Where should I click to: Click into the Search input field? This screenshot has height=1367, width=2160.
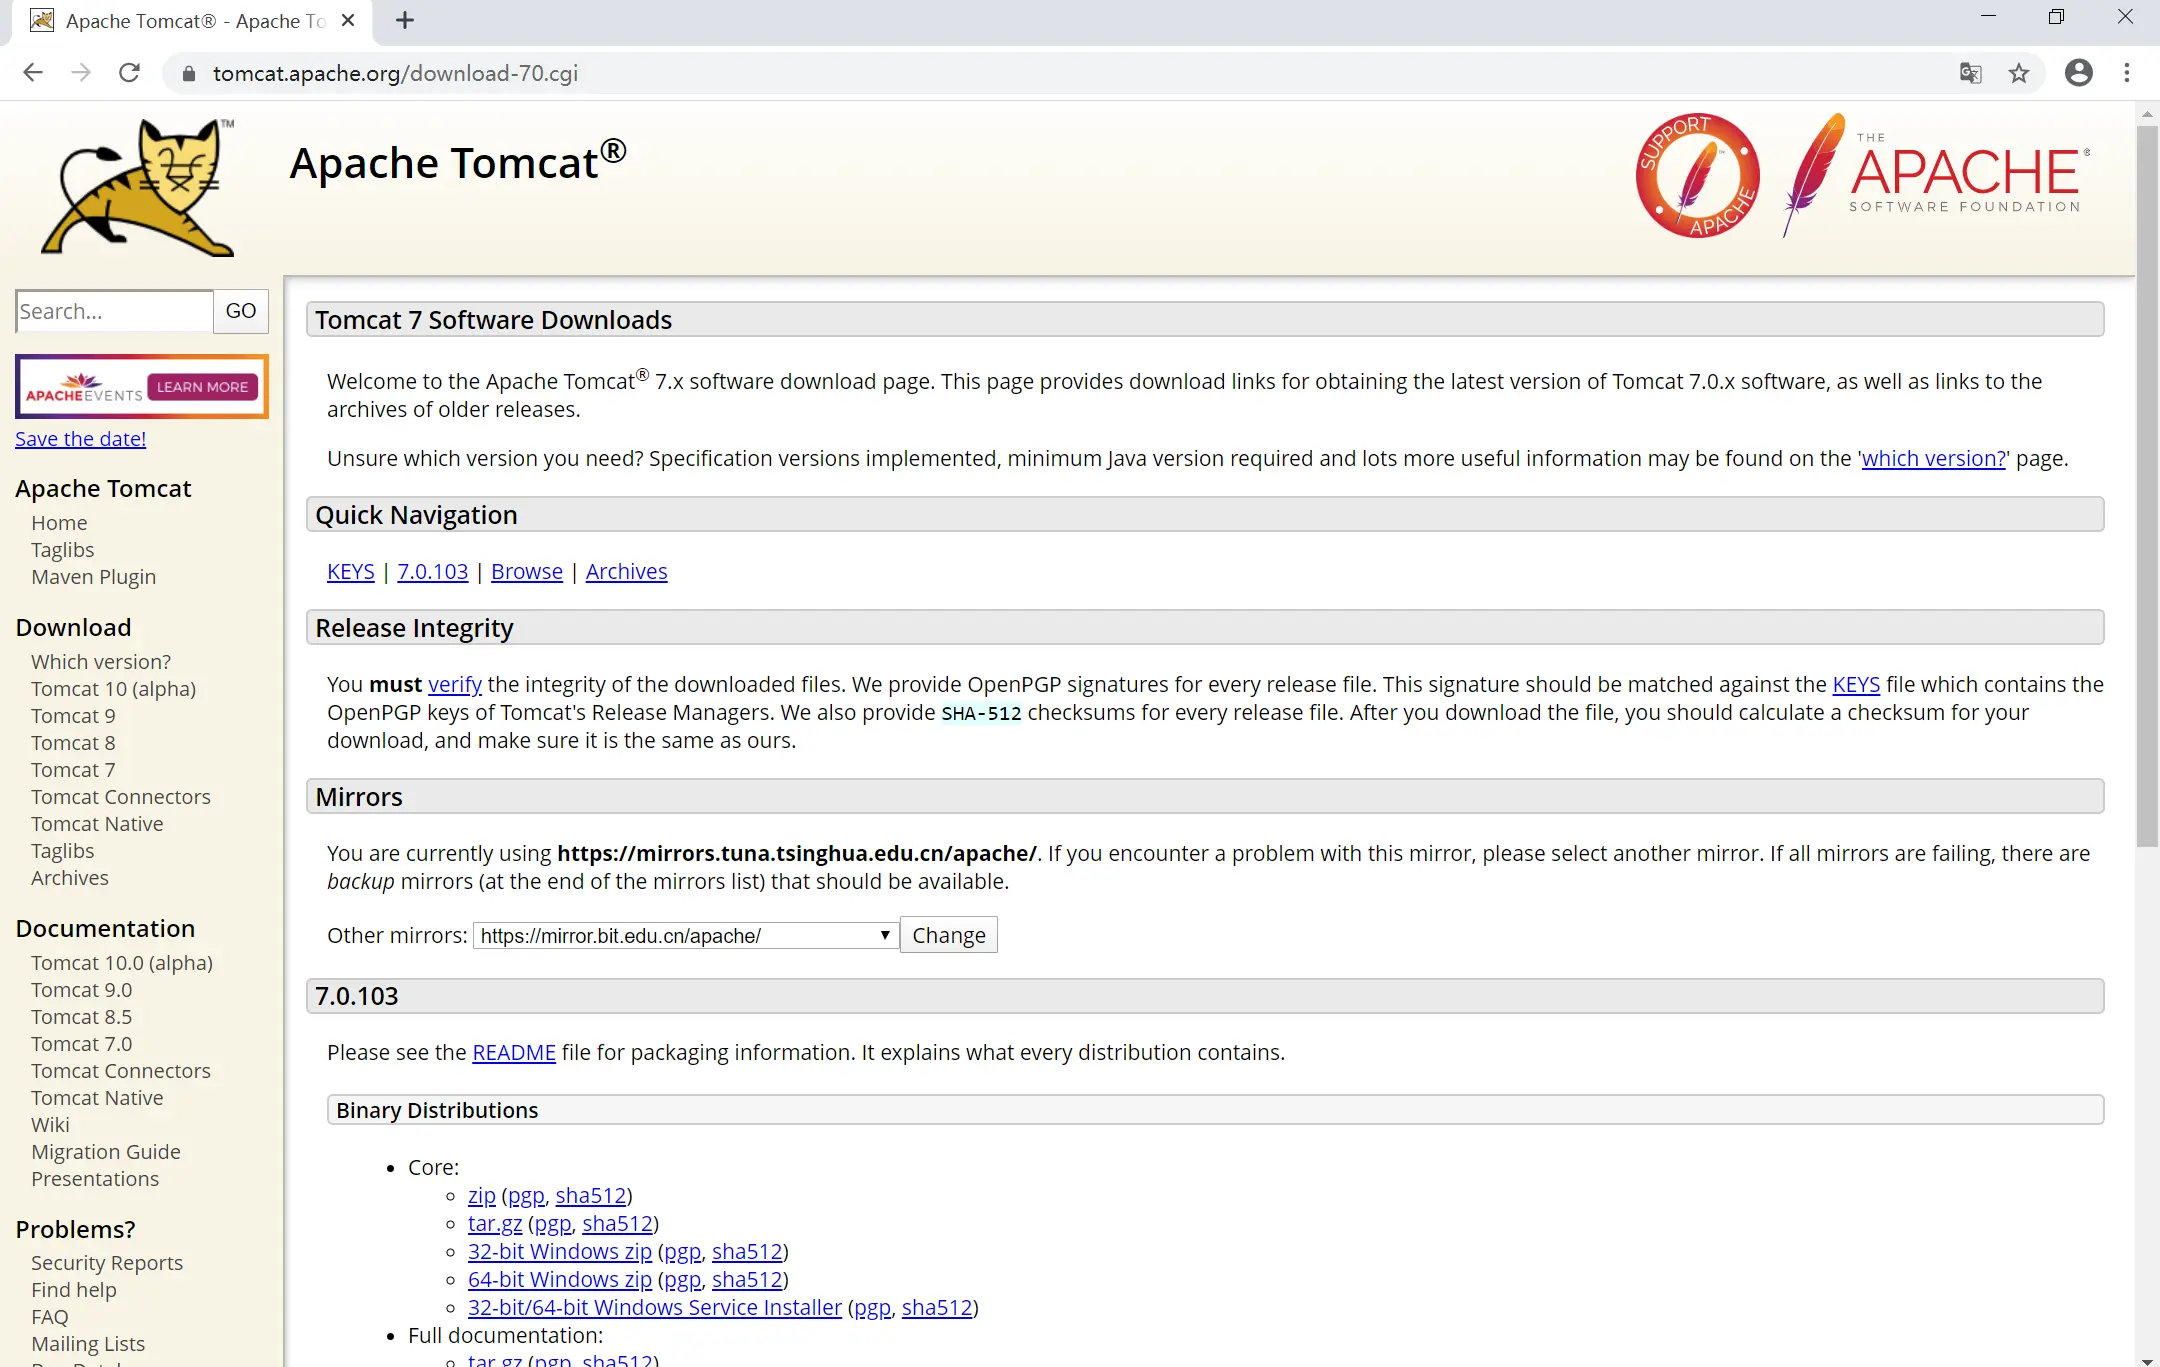point(114,311)
